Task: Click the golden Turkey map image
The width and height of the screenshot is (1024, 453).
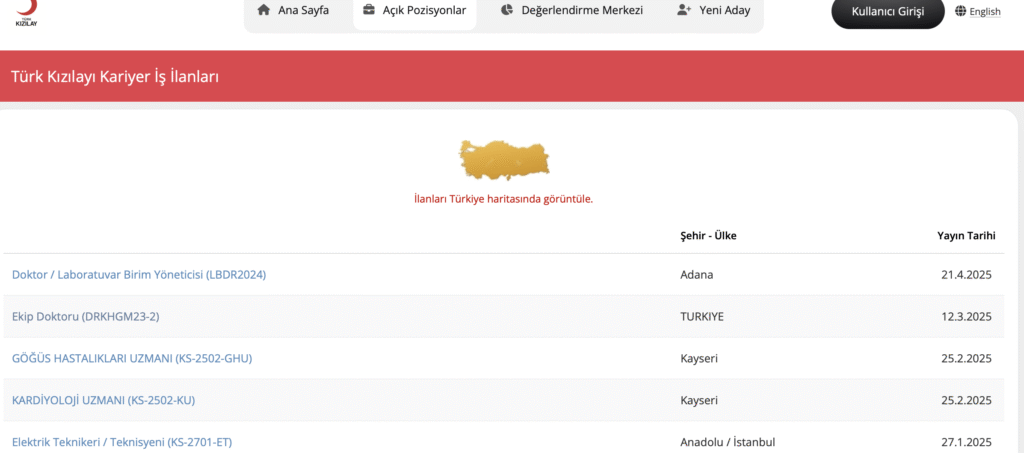Action: click(x=504, y=160)
